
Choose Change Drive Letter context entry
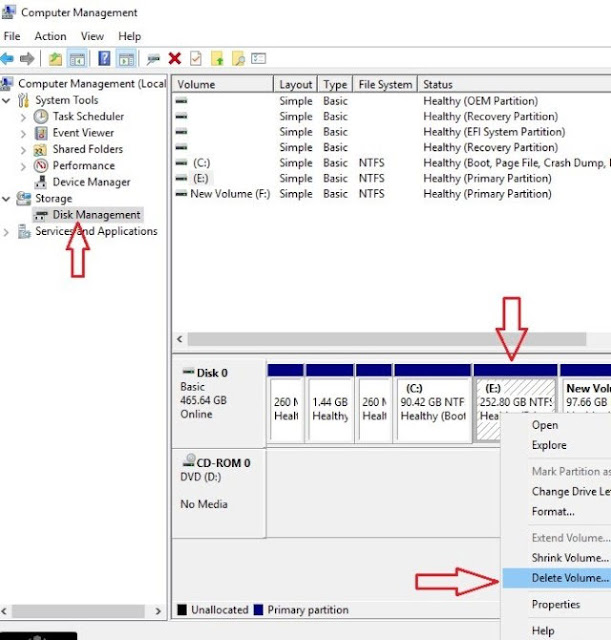click(x=557, y=491)
